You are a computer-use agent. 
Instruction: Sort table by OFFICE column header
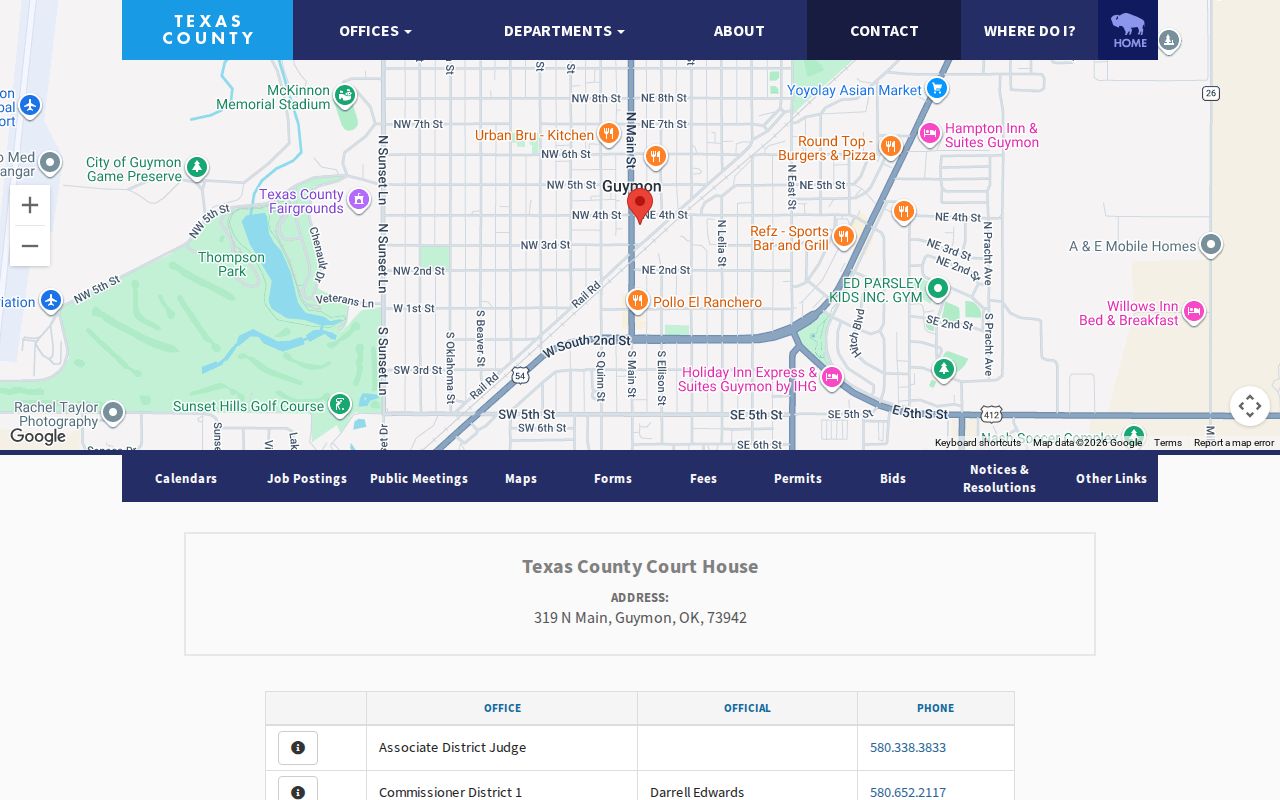tap(502, 708)
